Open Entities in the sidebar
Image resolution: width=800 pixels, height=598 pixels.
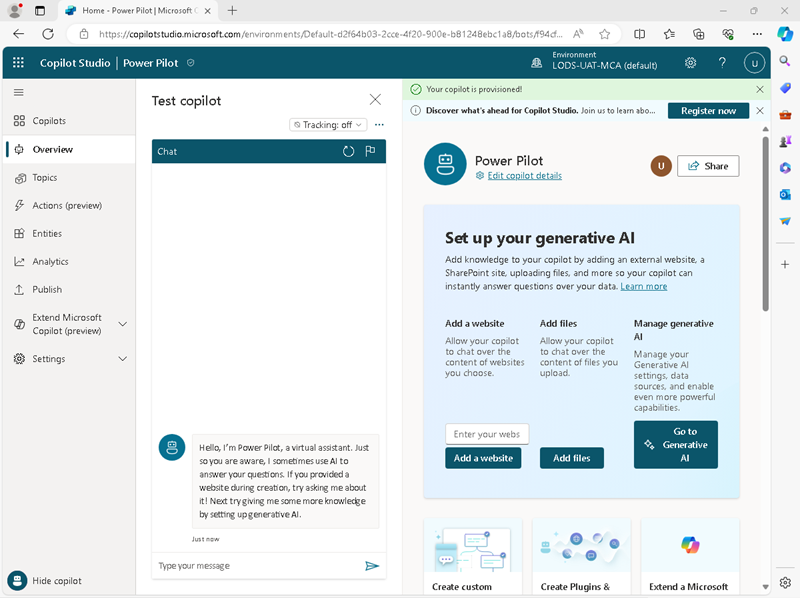click(x=69, y=234)
